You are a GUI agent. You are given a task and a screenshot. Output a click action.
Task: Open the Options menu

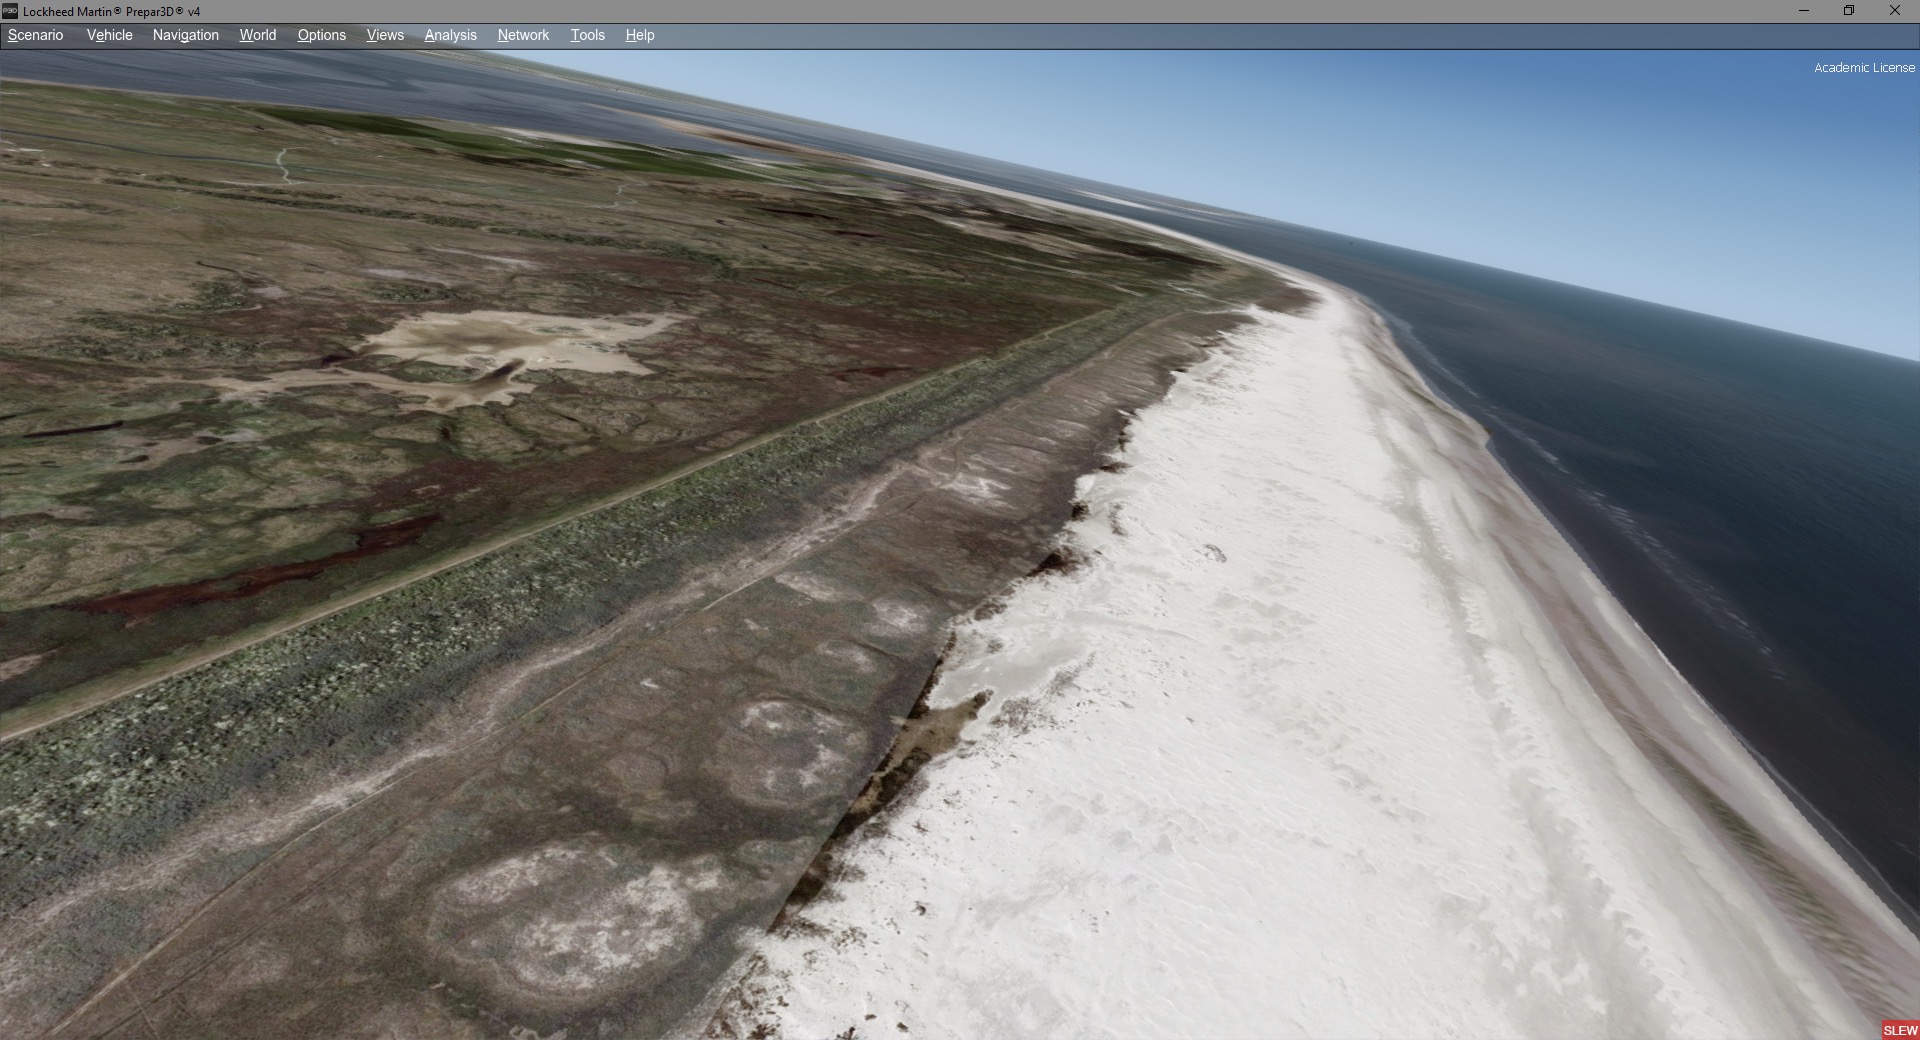tap(321, 35)
